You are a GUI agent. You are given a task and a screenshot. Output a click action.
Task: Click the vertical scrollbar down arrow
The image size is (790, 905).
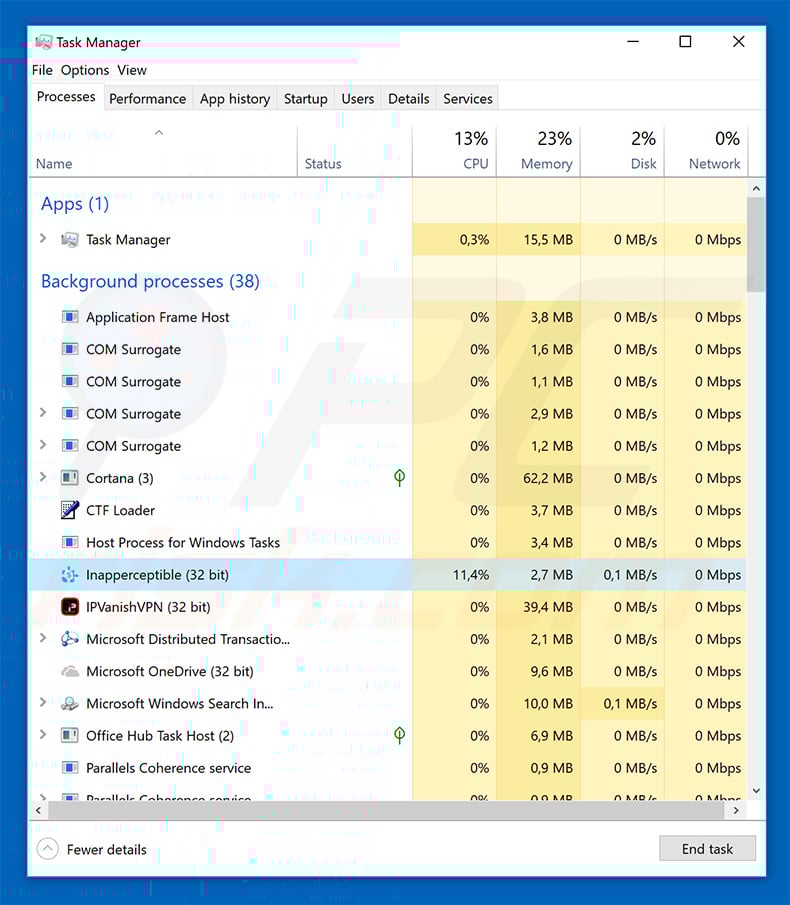[756, 791]
